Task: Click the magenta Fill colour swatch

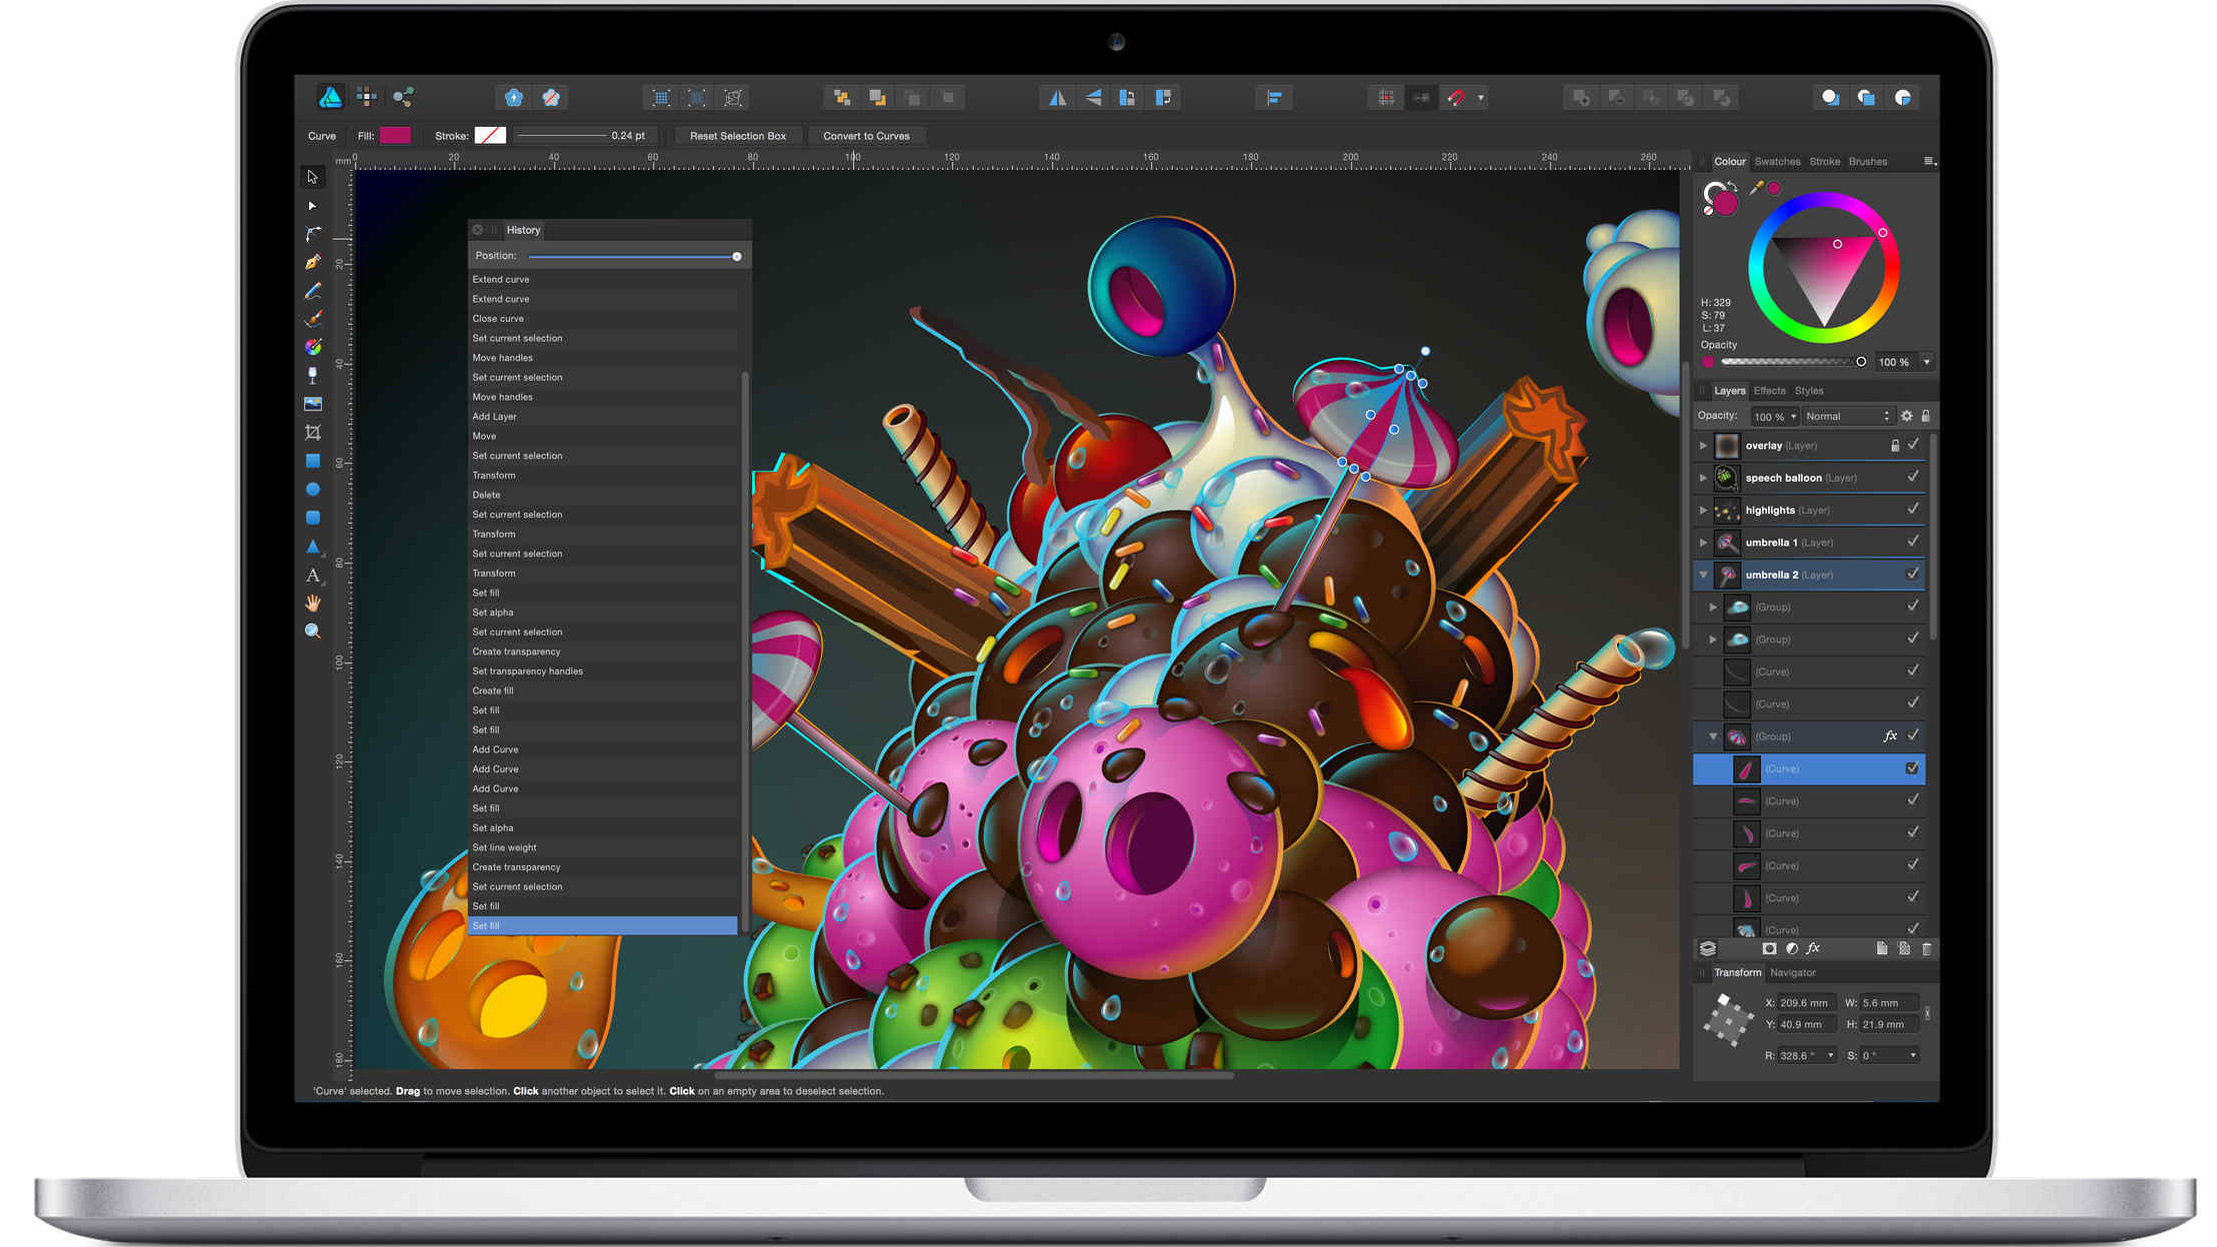Action: pos(395,136)
